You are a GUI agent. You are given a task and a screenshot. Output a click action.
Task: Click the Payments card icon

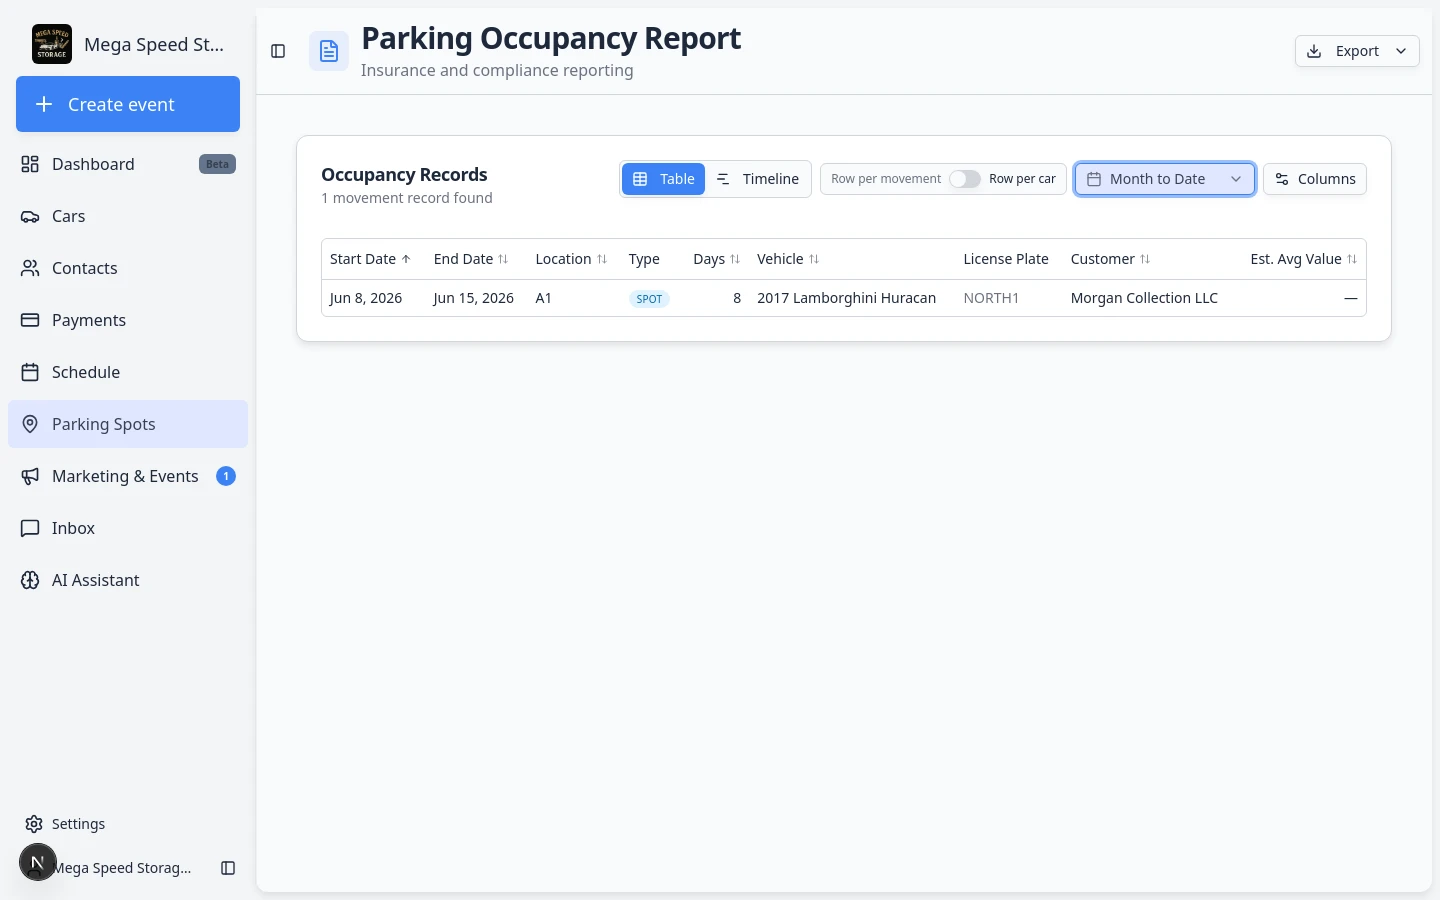click(30, 320)
